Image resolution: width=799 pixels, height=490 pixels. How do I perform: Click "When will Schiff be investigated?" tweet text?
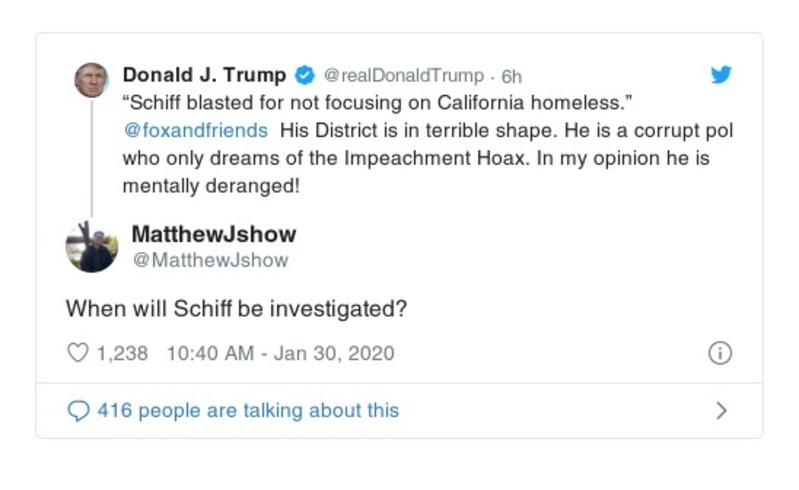(236, 308)
